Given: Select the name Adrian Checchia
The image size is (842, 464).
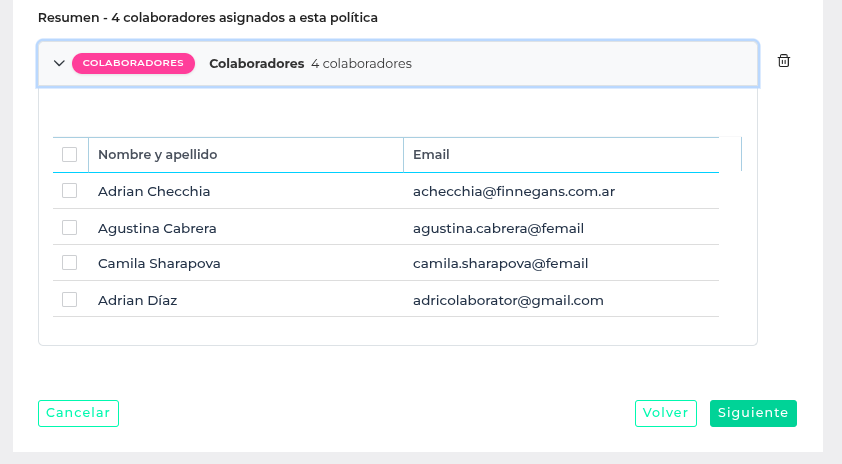Looking at the screenshot, I should point(154,191).
